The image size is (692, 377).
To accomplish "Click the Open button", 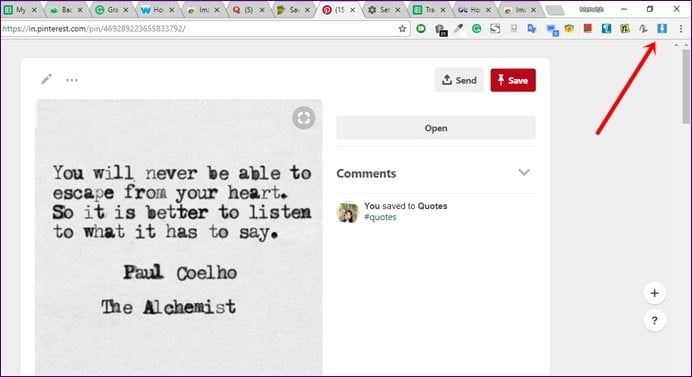I will click(436, 128).
